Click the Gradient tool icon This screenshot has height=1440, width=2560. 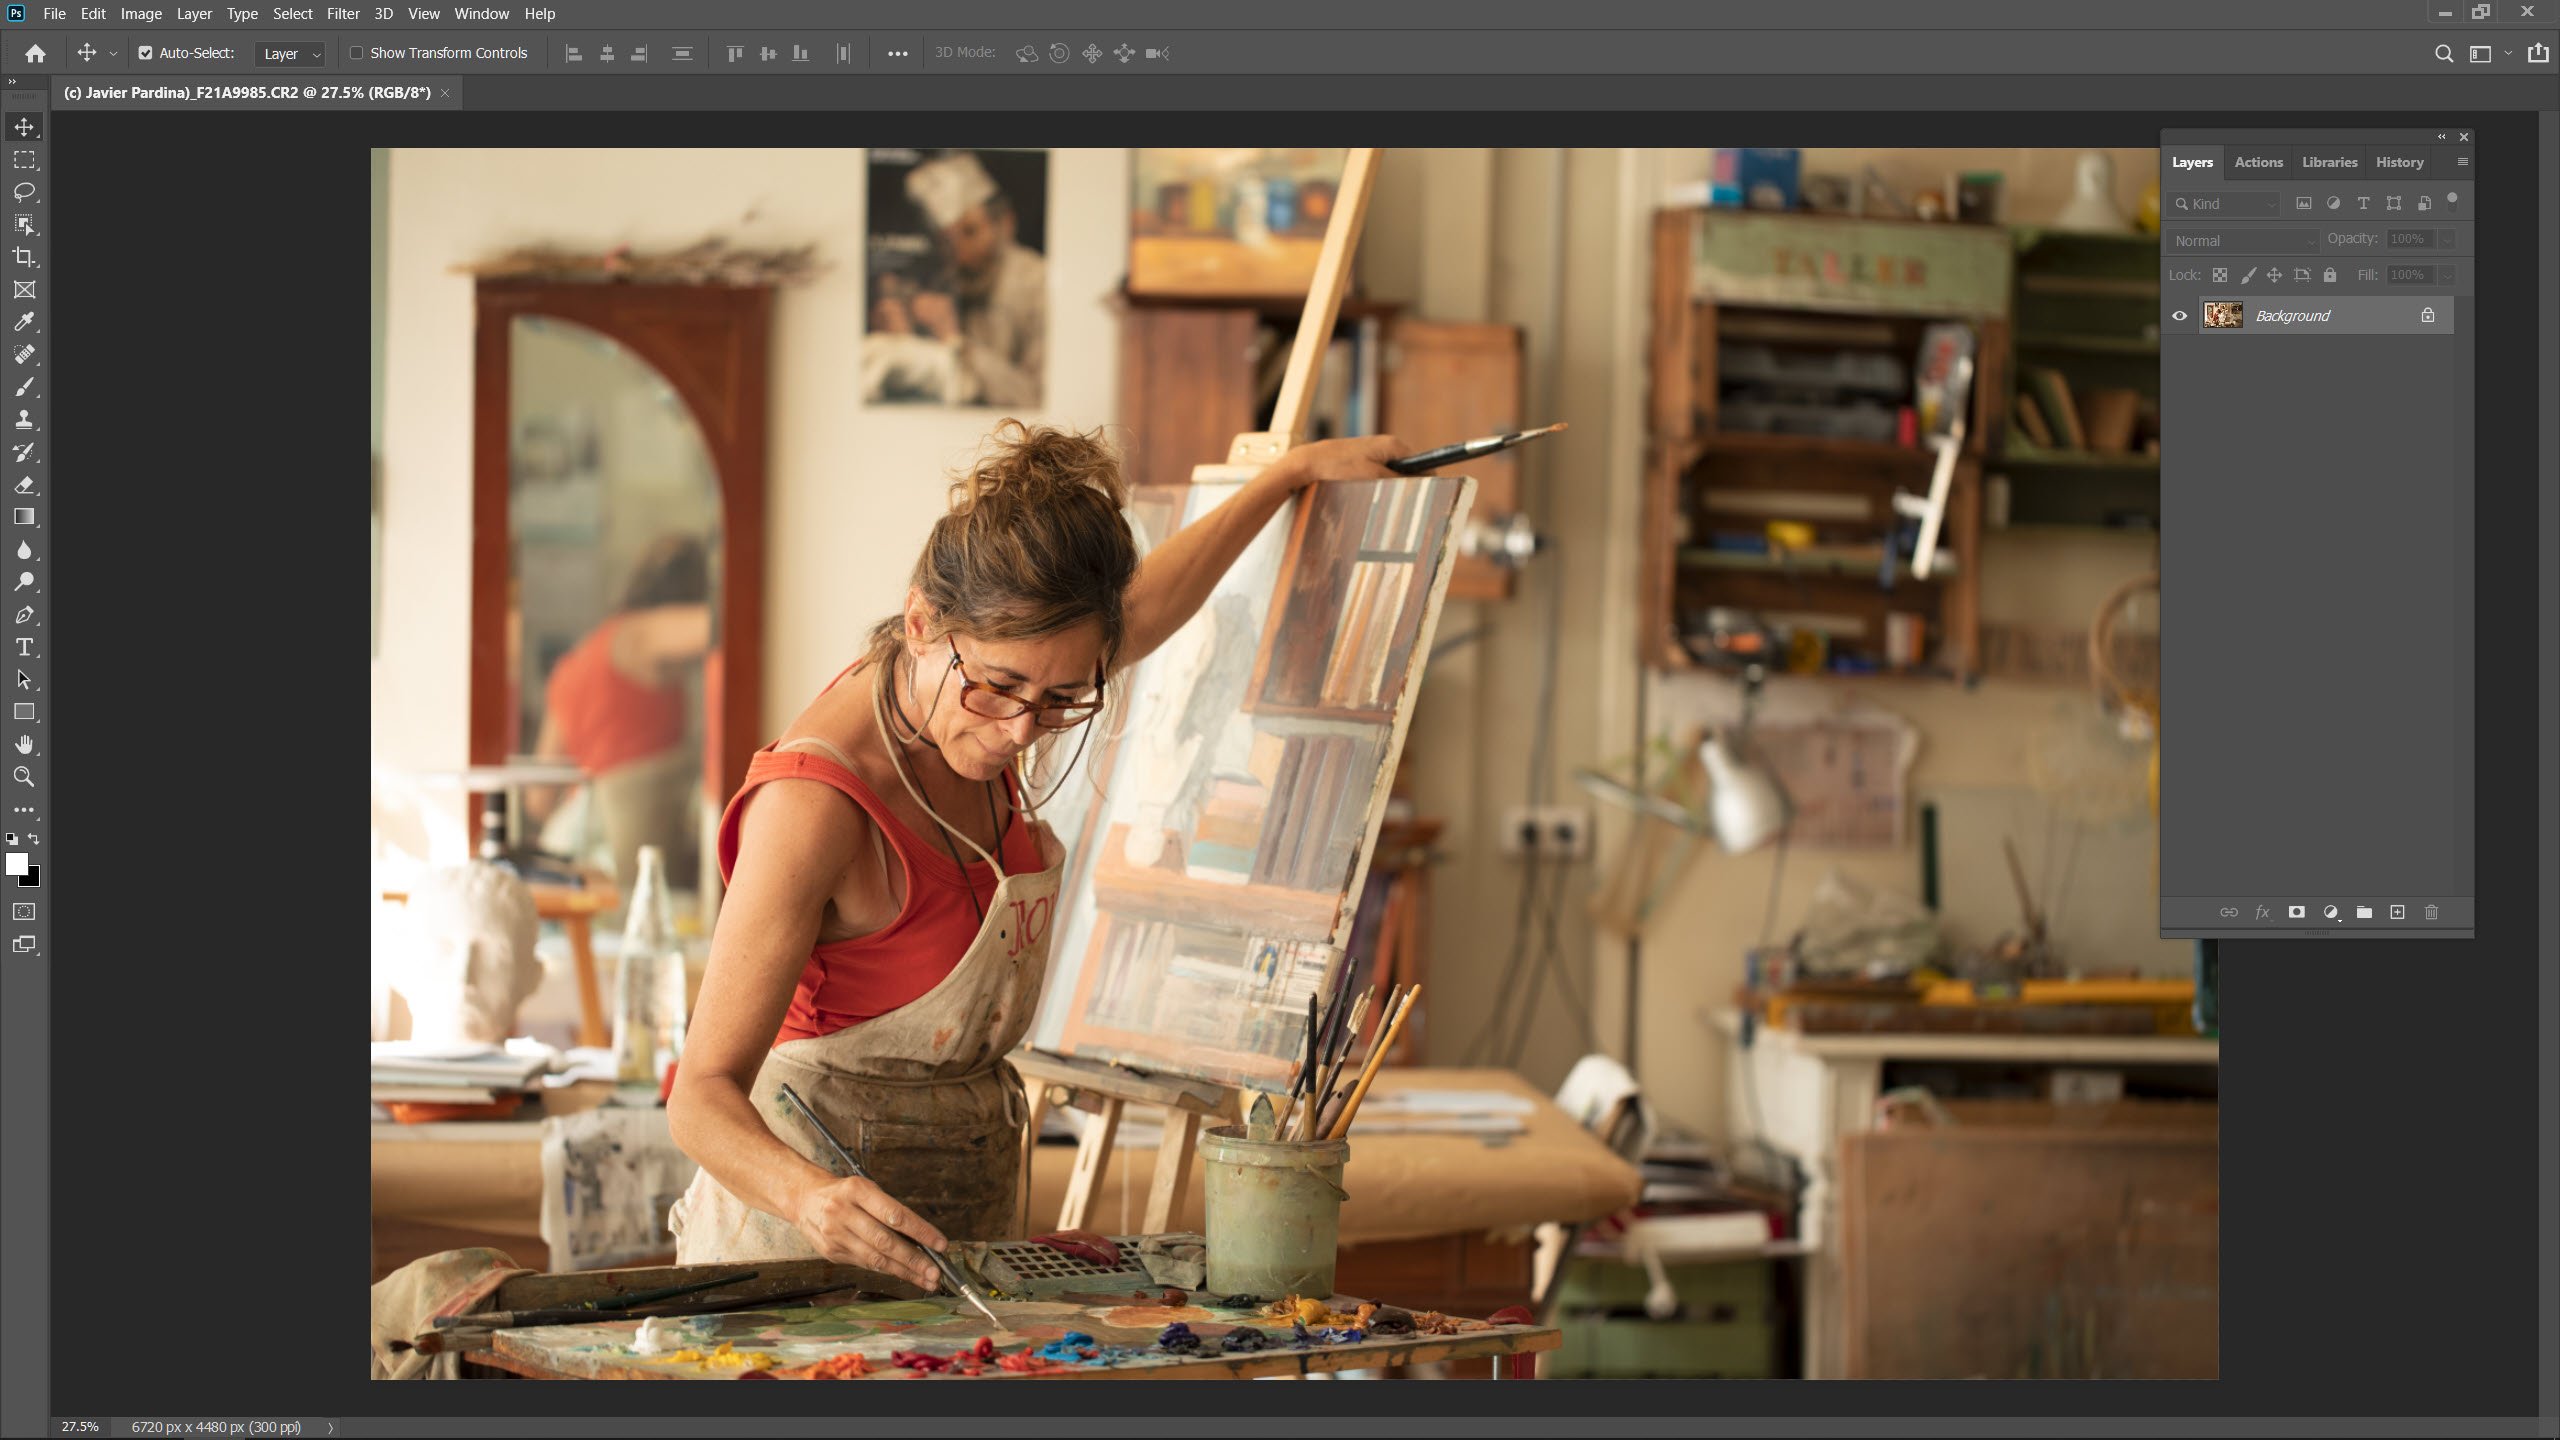[x=25, y=515]
